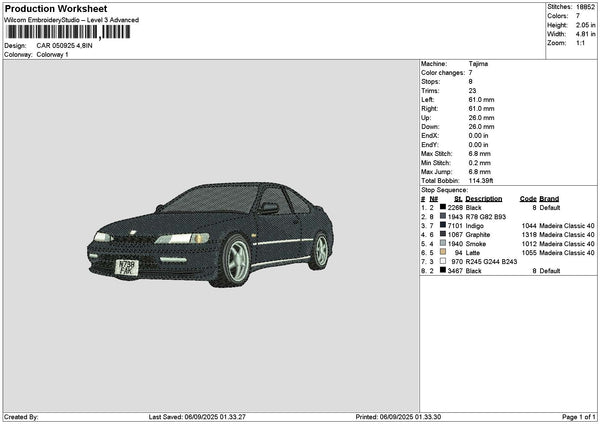Select the Color changes value 7
Image resolution: width=600 pixels, height=424 pixels.
[470, 73]
